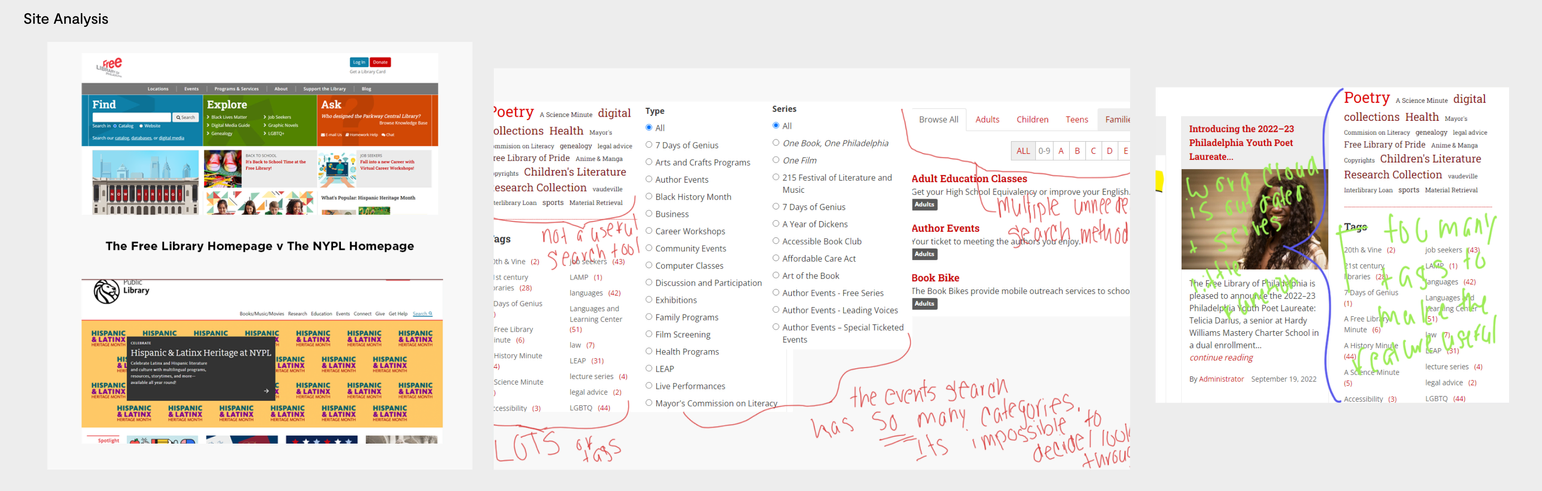Open the E-mail Us link in Ask panel

[331, 135]
